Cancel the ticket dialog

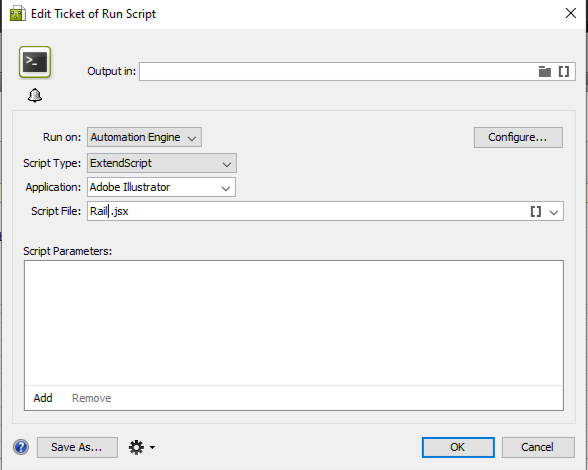click(538, 447)
